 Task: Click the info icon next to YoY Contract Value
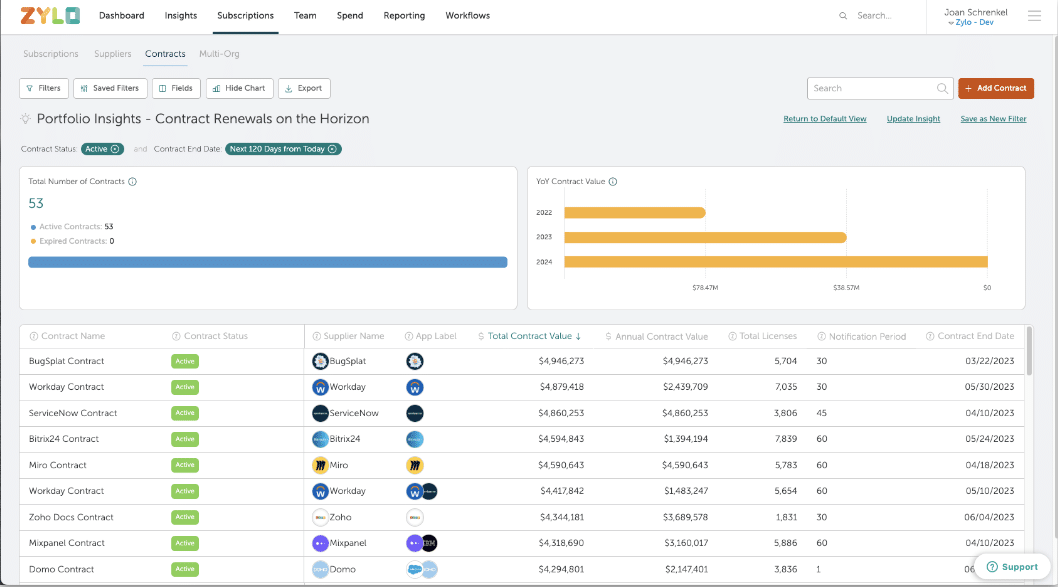coord(613,182)
